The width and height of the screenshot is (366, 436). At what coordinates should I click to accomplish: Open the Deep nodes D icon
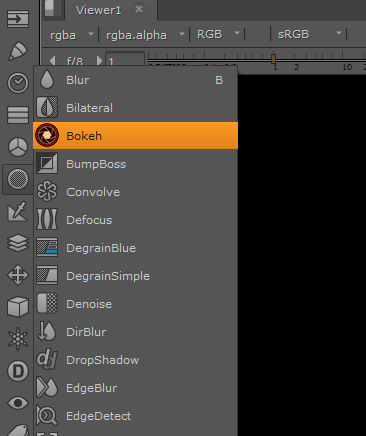pos(18,371)
